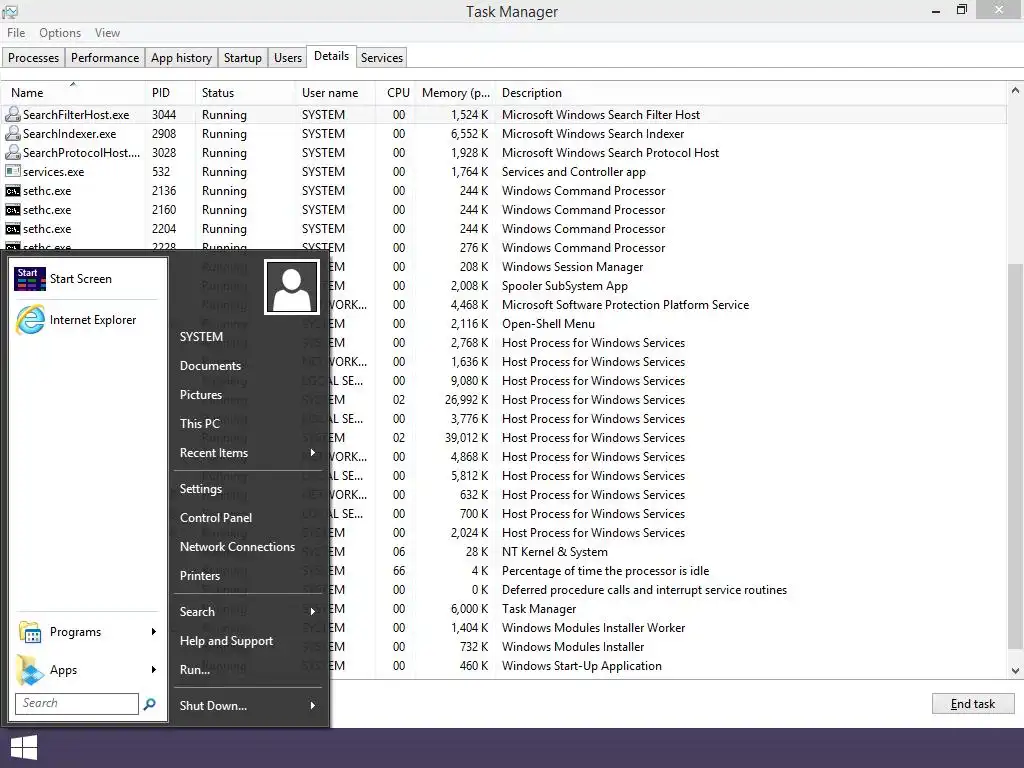Screen dimensions: 1024x768
Task: Open Network Connections entry
Action: [237, 547]
